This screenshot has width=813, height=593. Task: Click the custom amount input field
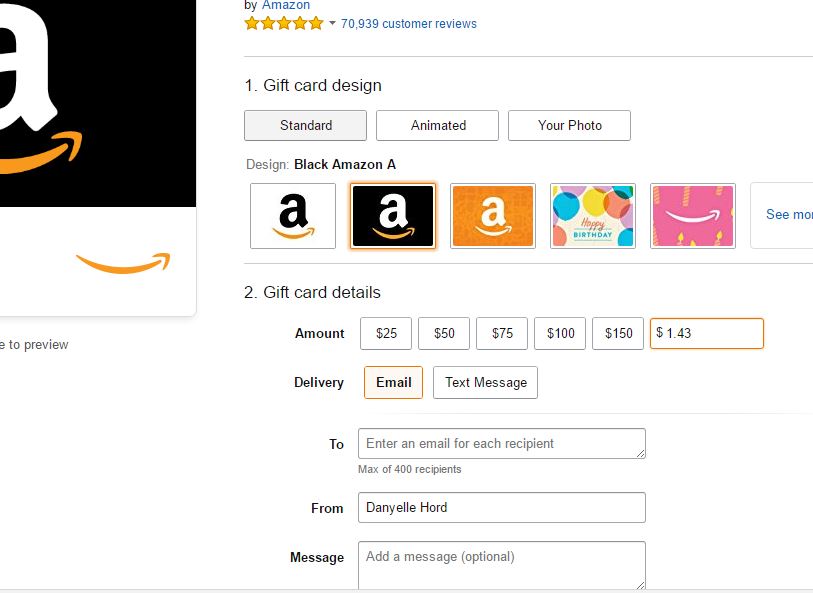coord(707,333)
